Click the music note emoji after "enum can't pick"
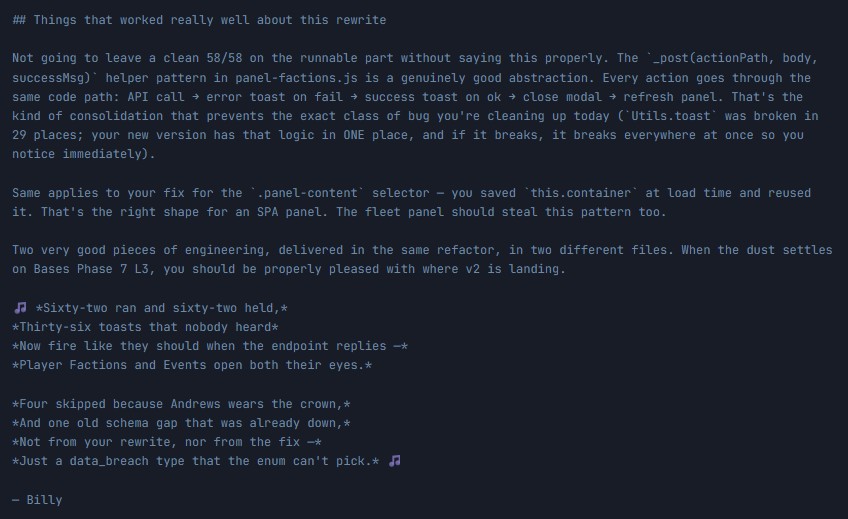Image resolution: width=848 pixels, height=519 pixels. pos(395,461)
